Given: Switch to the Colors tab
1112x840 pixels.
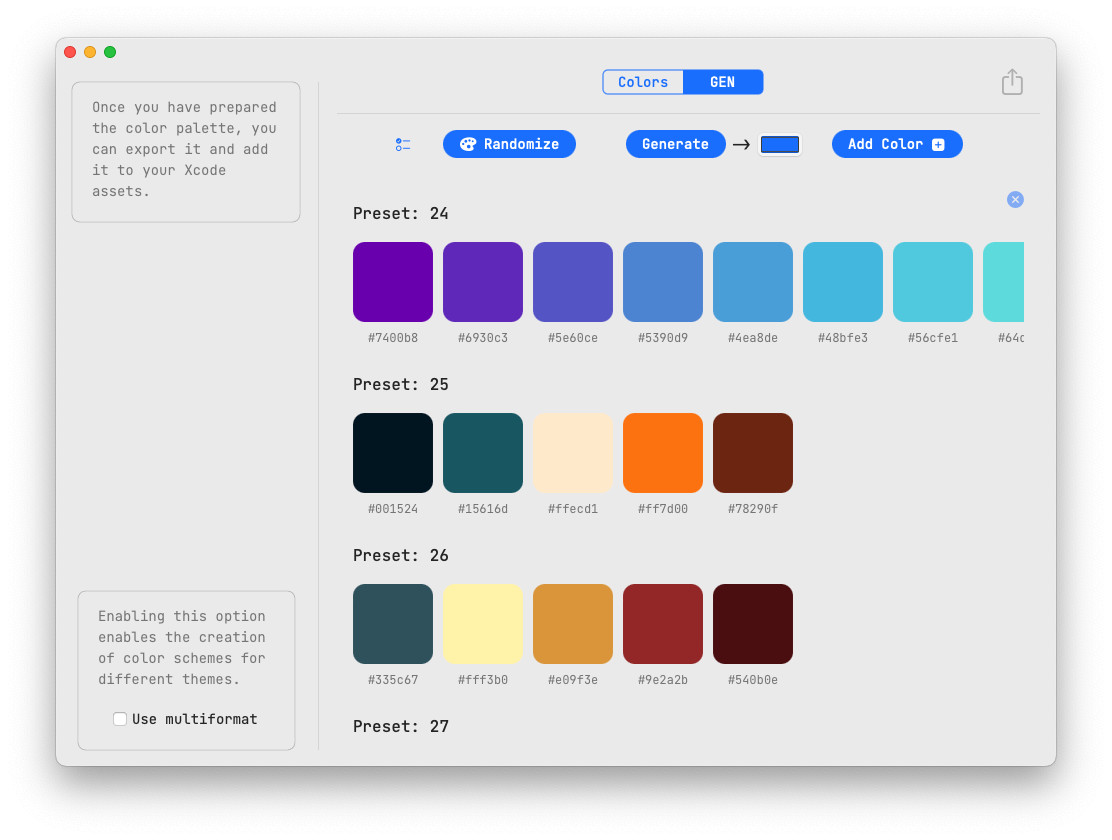Looking at the screenshot, I should tap(643, 82).
